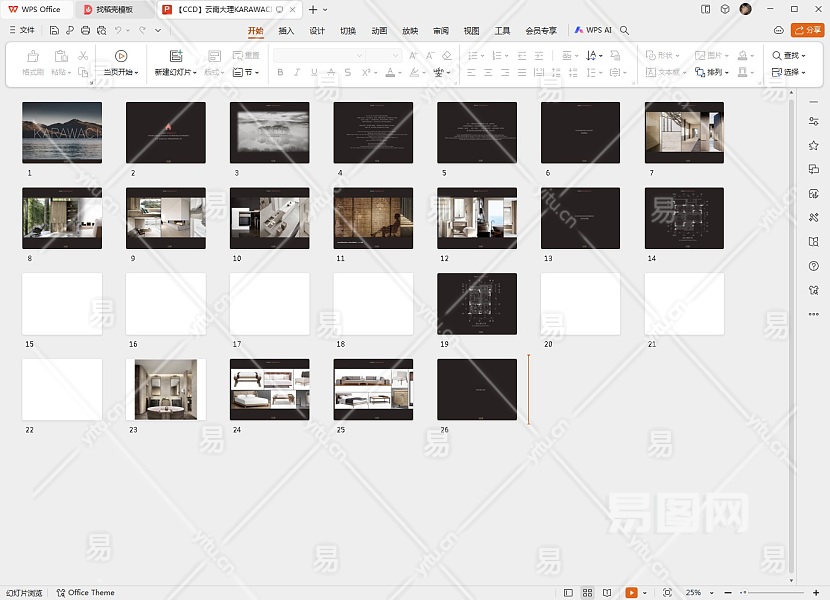Open the File (文件) menu button
The width and height of the screenshot is (830, 600).
(20, 31)
